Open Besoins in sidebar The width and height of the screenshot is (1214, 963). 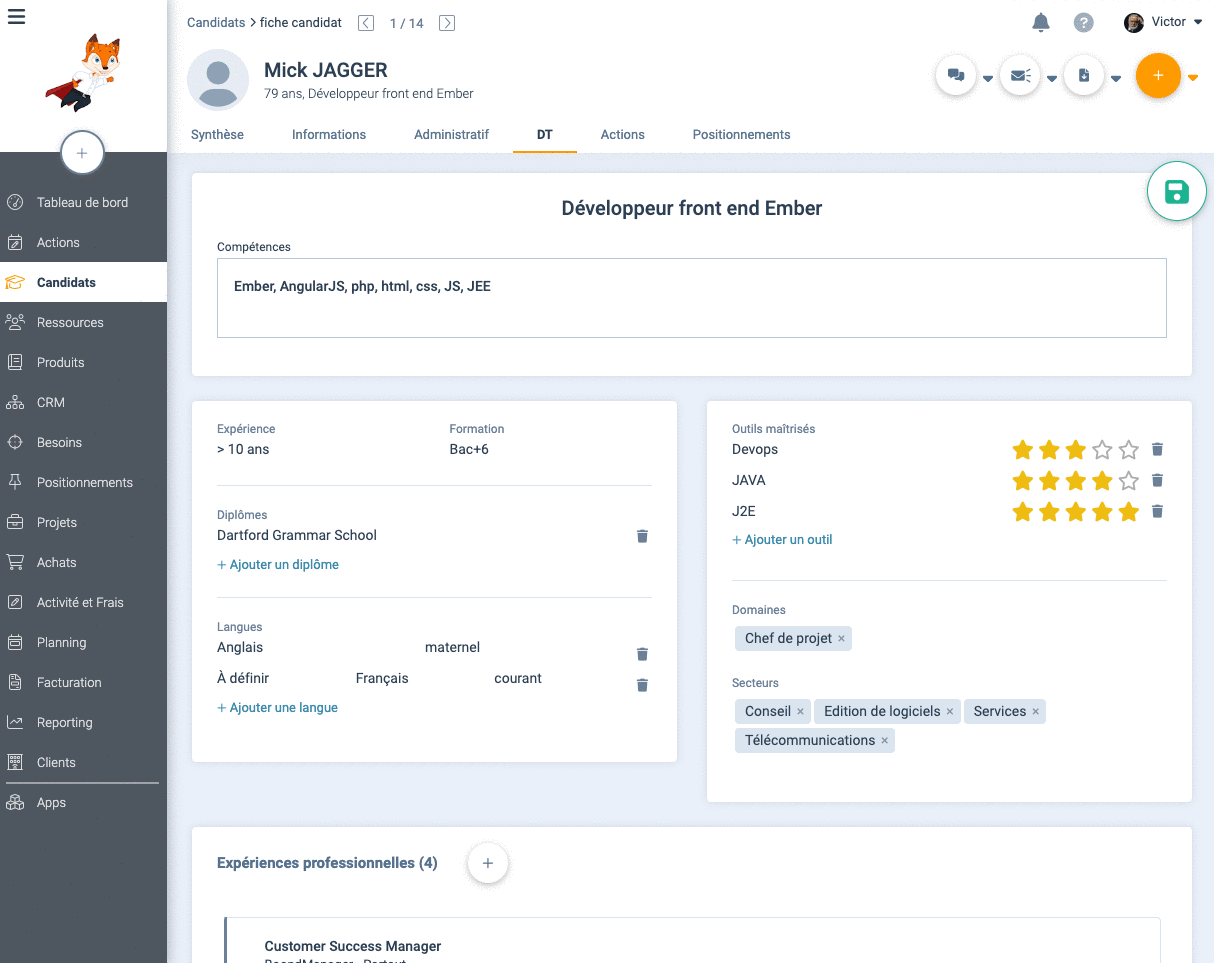point(83,442)
